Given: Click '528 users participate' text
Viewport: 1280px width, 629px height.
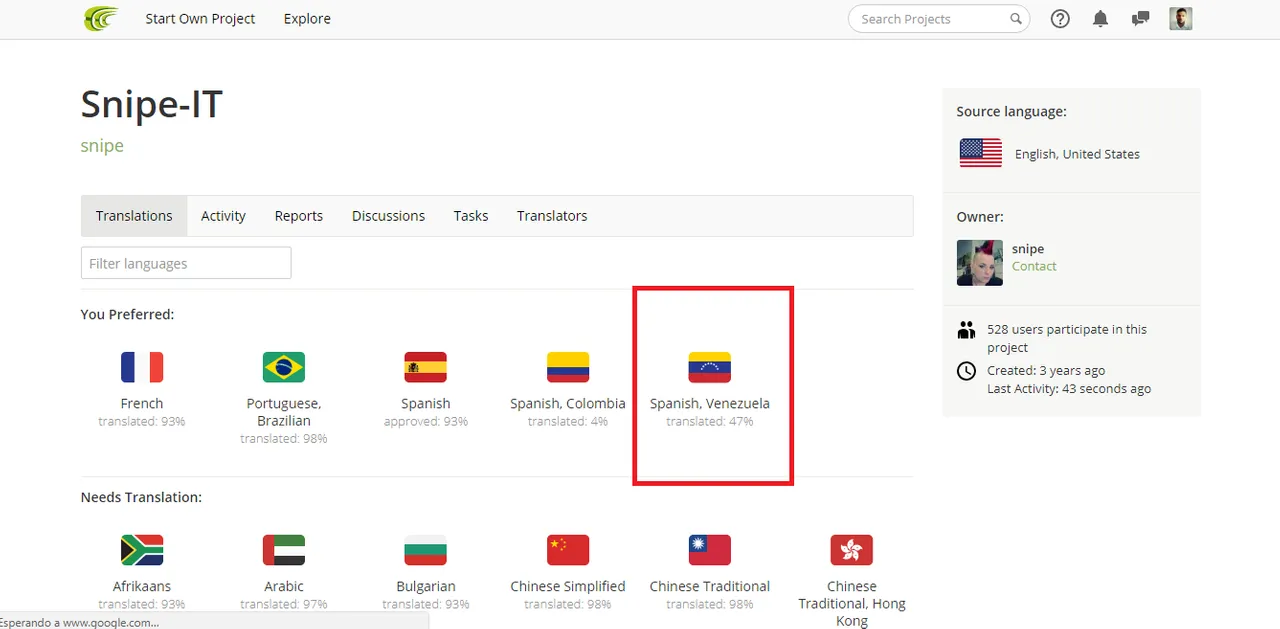Looking at the screenshot, I should tap(1067, 338).
